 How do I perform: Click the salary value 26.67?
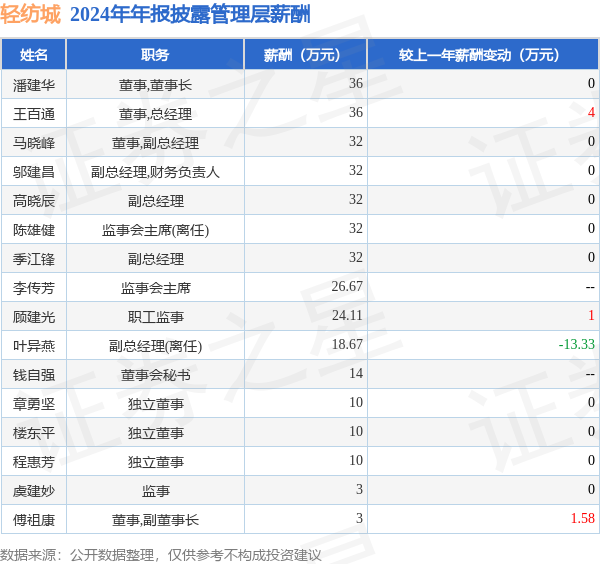coord(347,286)
